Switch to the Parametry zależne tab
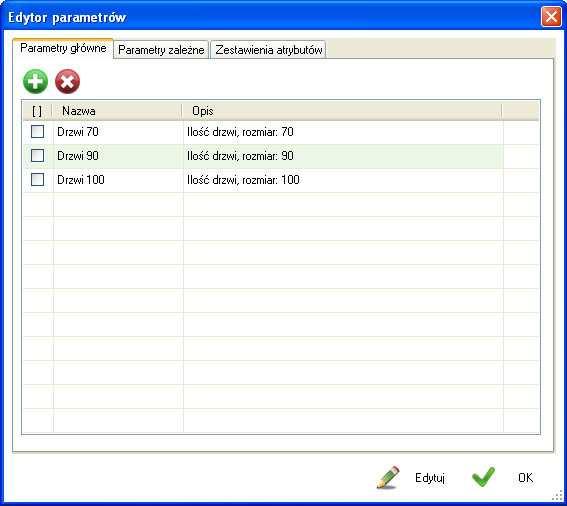The image size is (567, 506). 161,50
